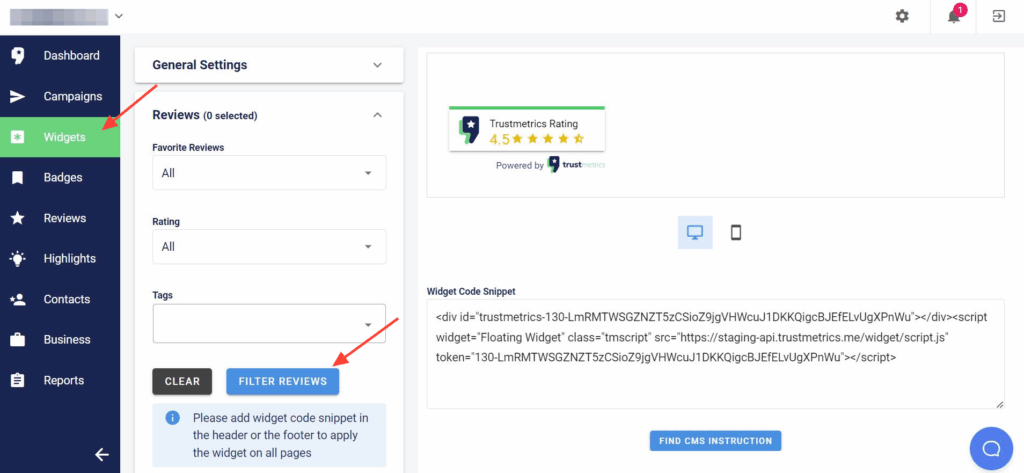The image size is (1024, 473).
Task: Open the account name dropdown chevron
Action: click(x=119, y=16)
